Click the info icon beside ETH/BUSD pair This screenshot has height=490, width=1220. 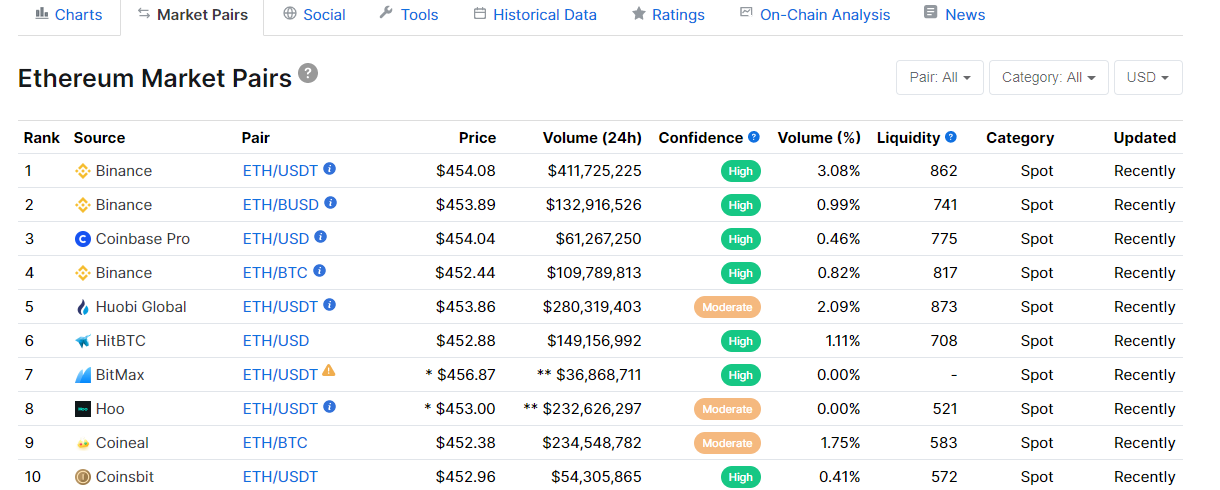(x=331, y=203)
